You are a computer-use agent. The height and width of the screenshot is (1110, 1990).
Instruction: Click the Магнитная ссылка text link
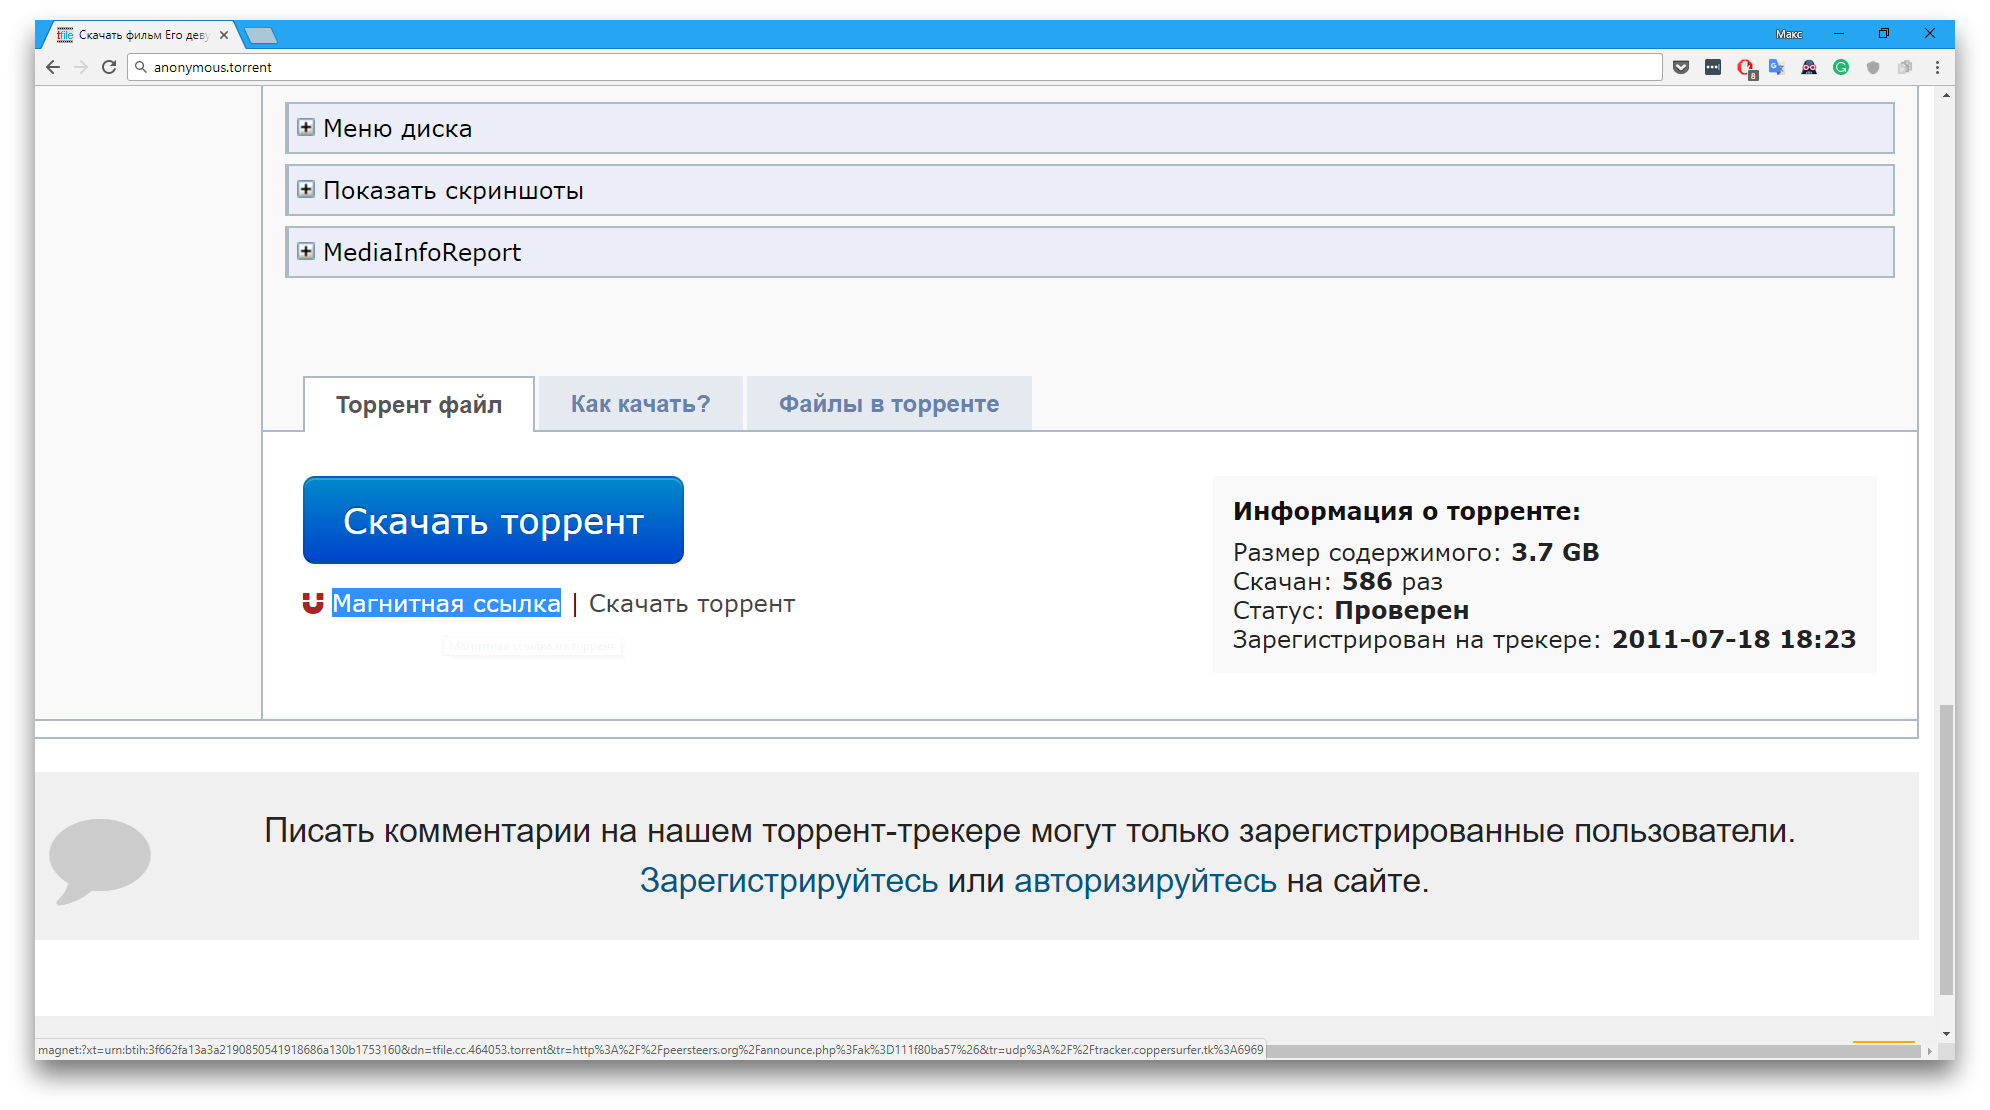pyautogui.click(x=448, y=603)
